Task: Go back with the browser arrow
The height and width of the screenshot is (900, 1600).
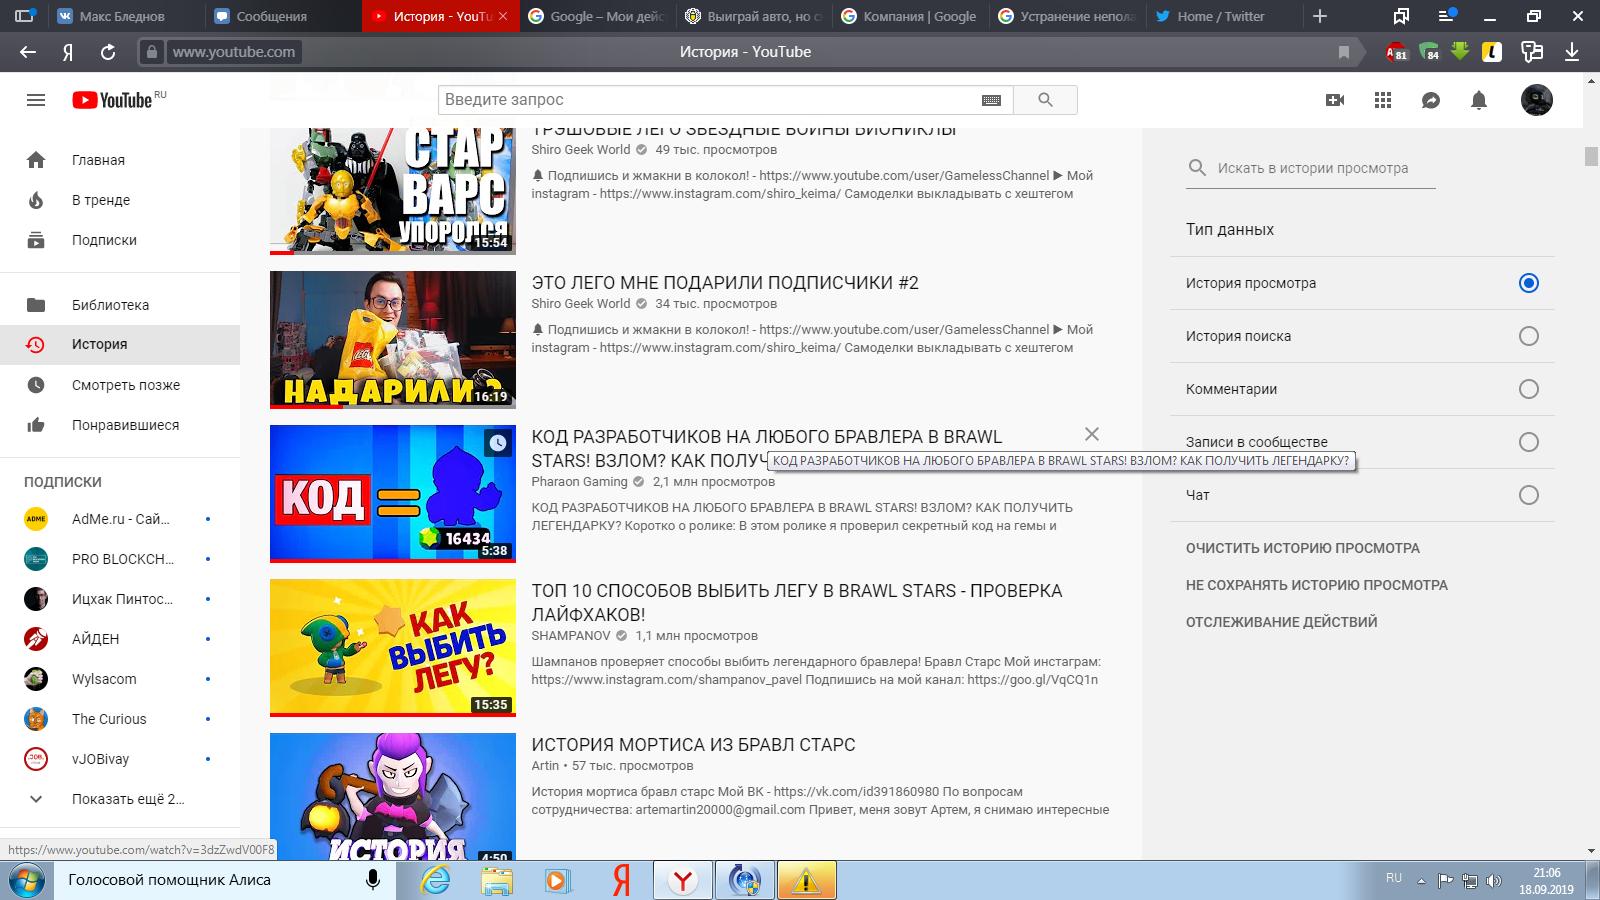Action: pyautogui.click(x=28, y=52)
